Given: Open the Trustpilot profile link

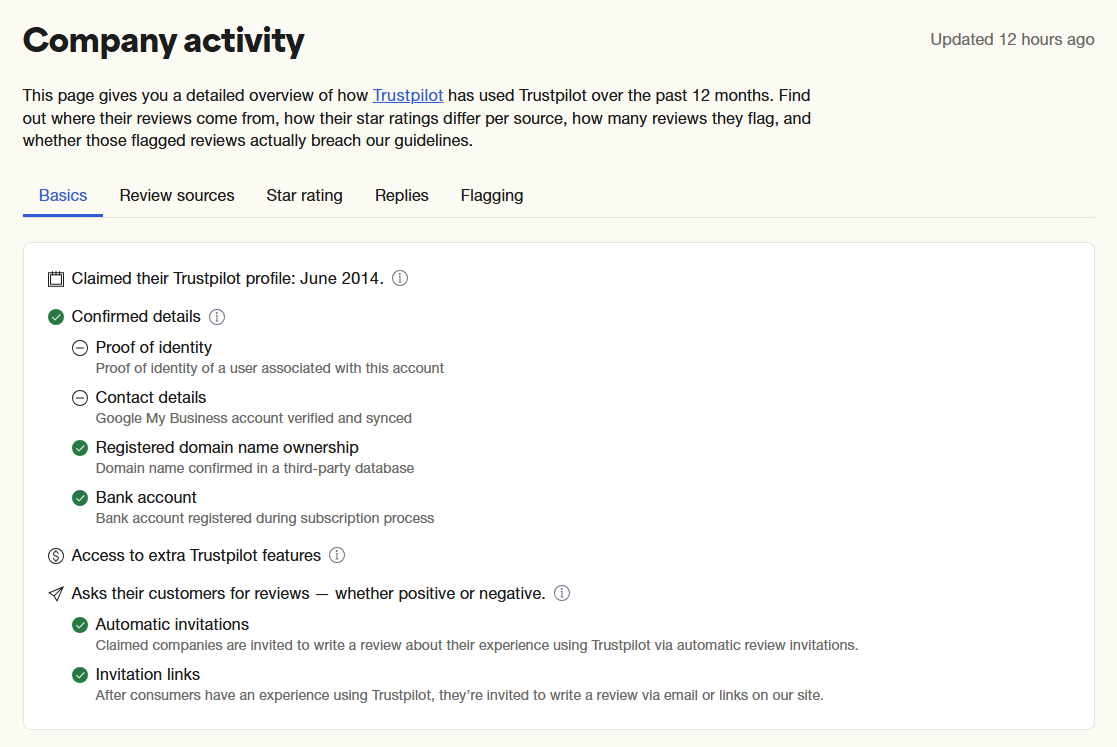Looking at the screenshot, I should pos(407,95).
